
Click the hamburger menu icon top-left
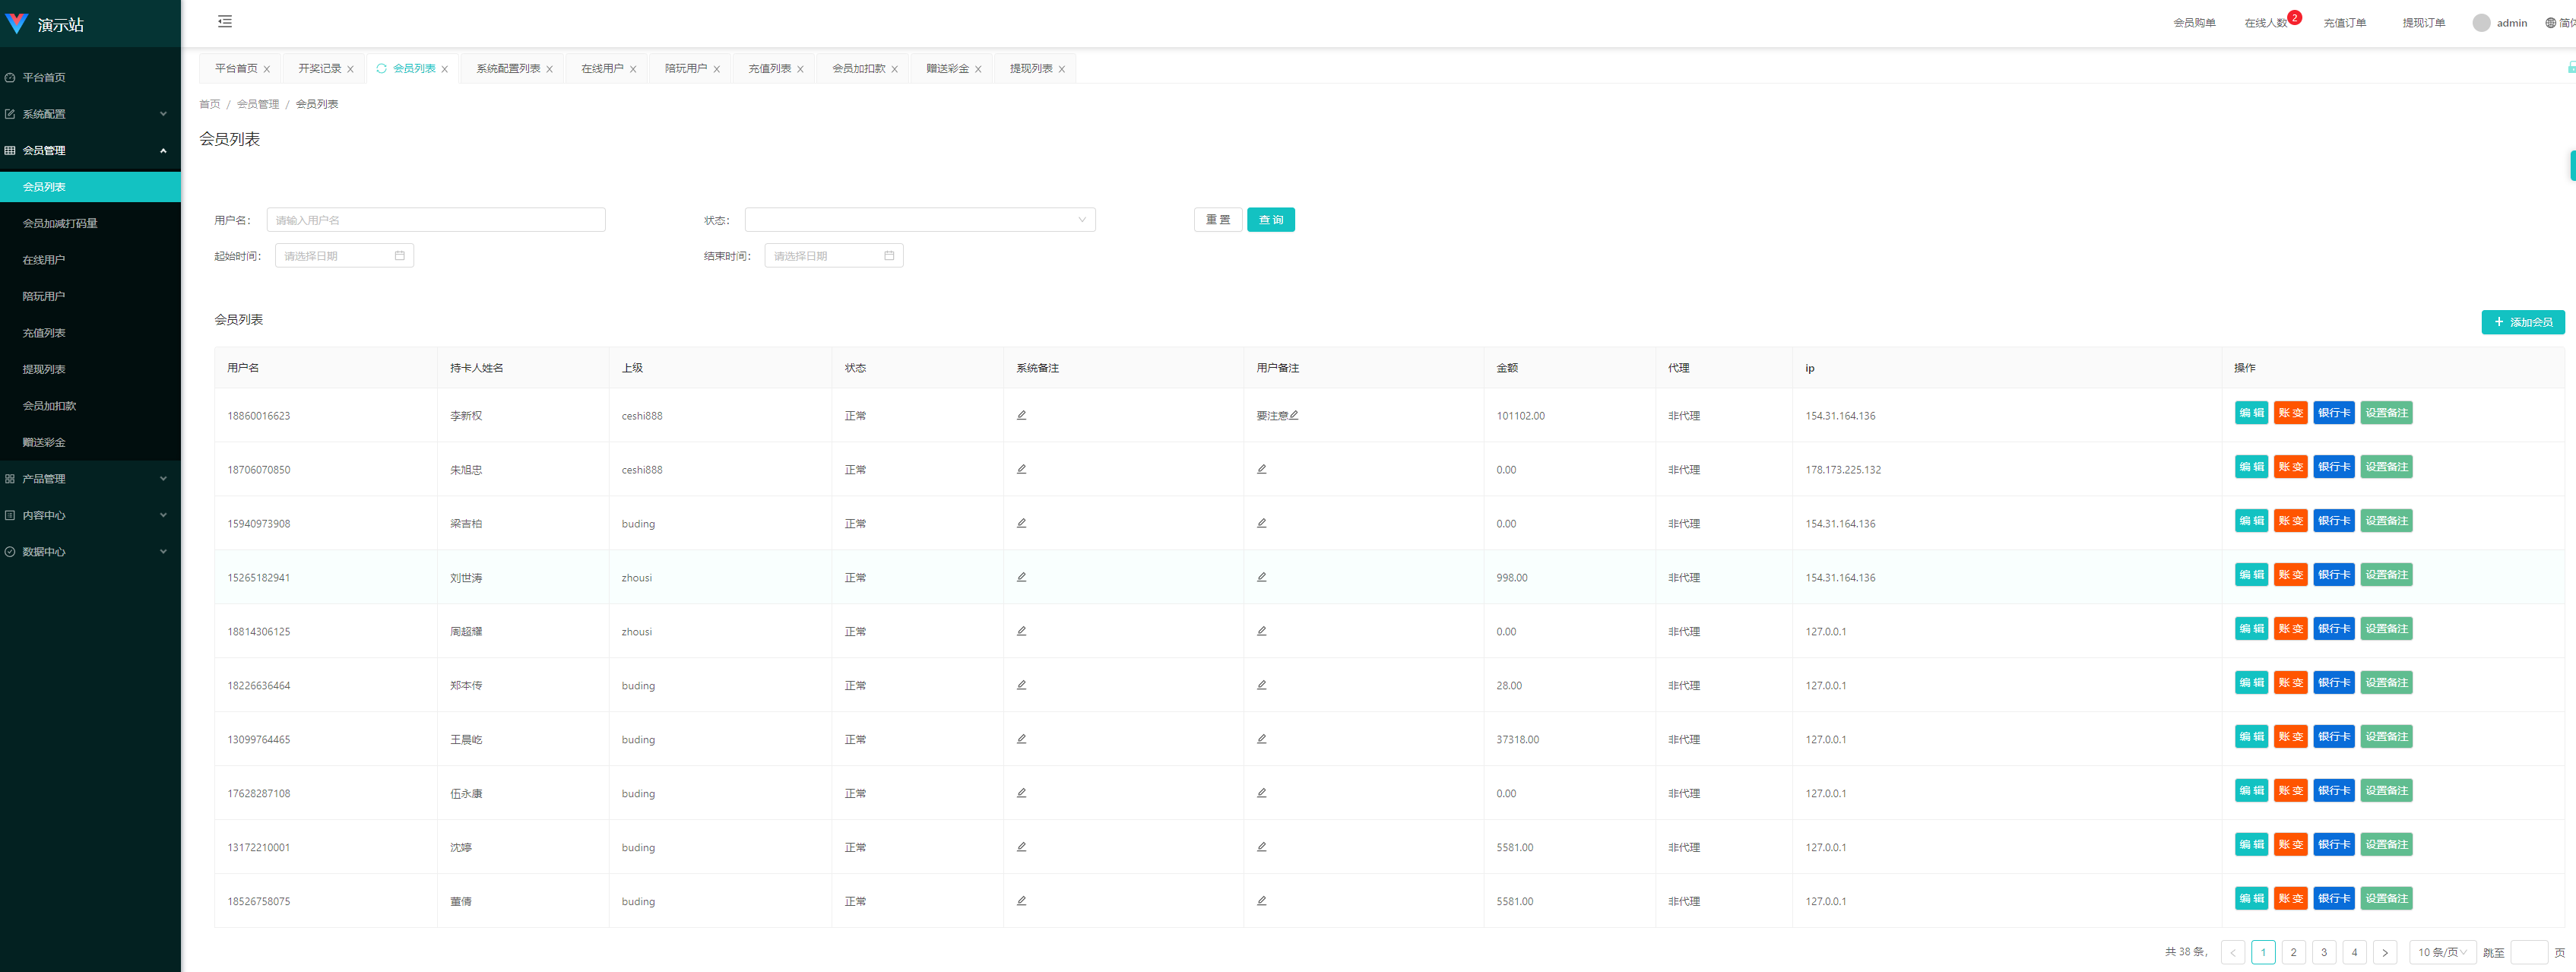(x=225, y=21)
